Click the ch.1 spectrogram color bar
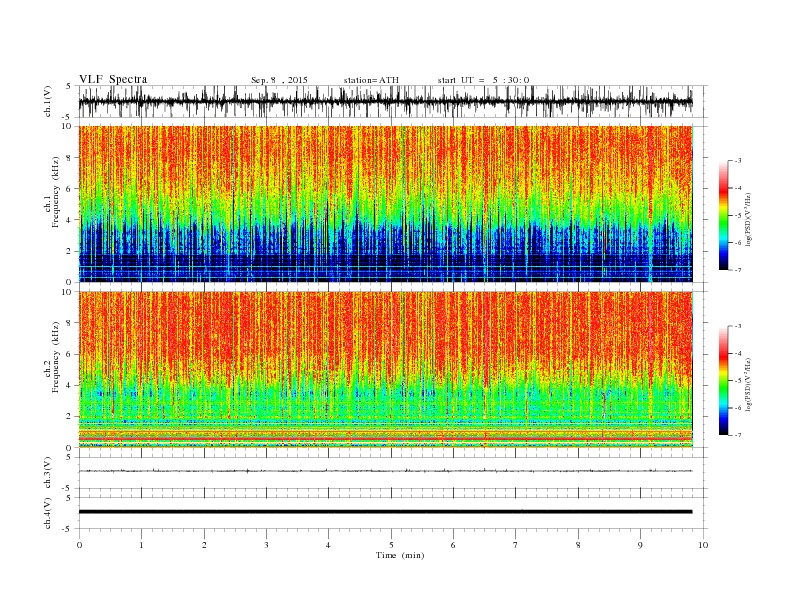This screenshot has width=792, height=612. [724, 216]
